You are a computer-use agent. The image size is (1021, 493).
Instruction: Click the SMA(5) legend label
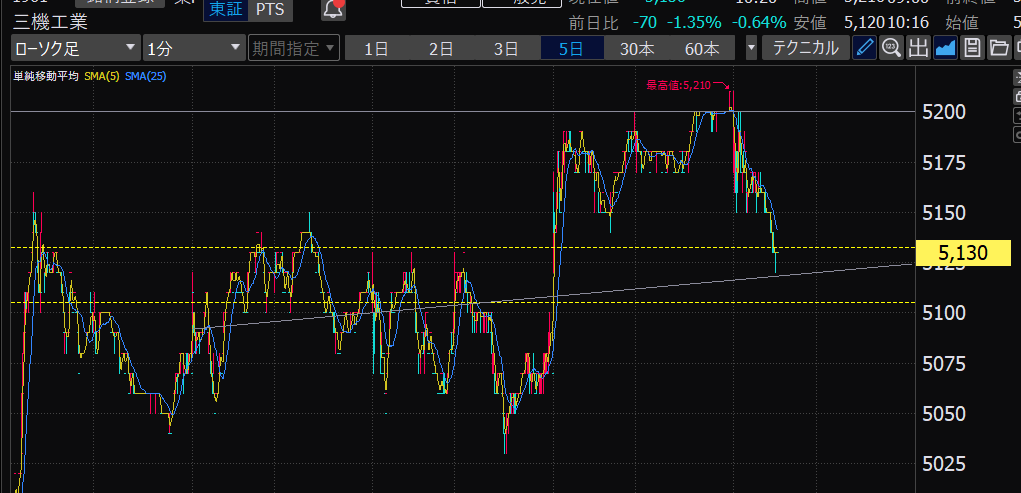click(x=102, y=76)
